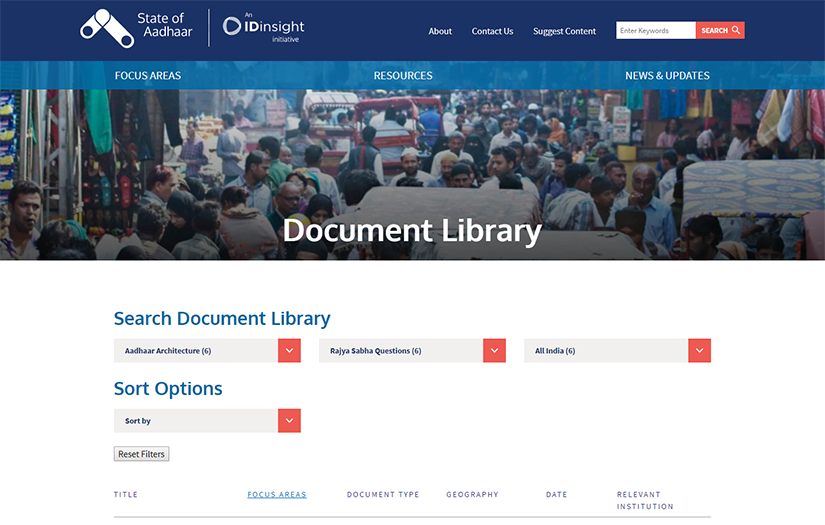Viewport: 825px width, 525px height.
Task: Open the About page
Action: (x=440, y=31)
